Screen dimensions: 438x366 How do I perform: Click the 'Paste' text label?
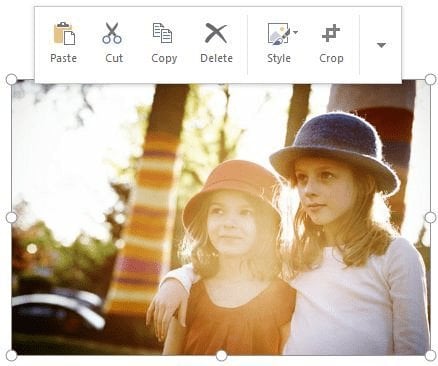point(64,58)
